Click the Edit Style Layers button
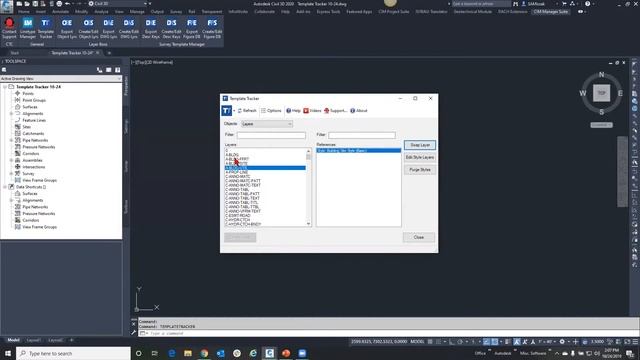The height and width of the screenshot is (360, 640). click(420, 157)
